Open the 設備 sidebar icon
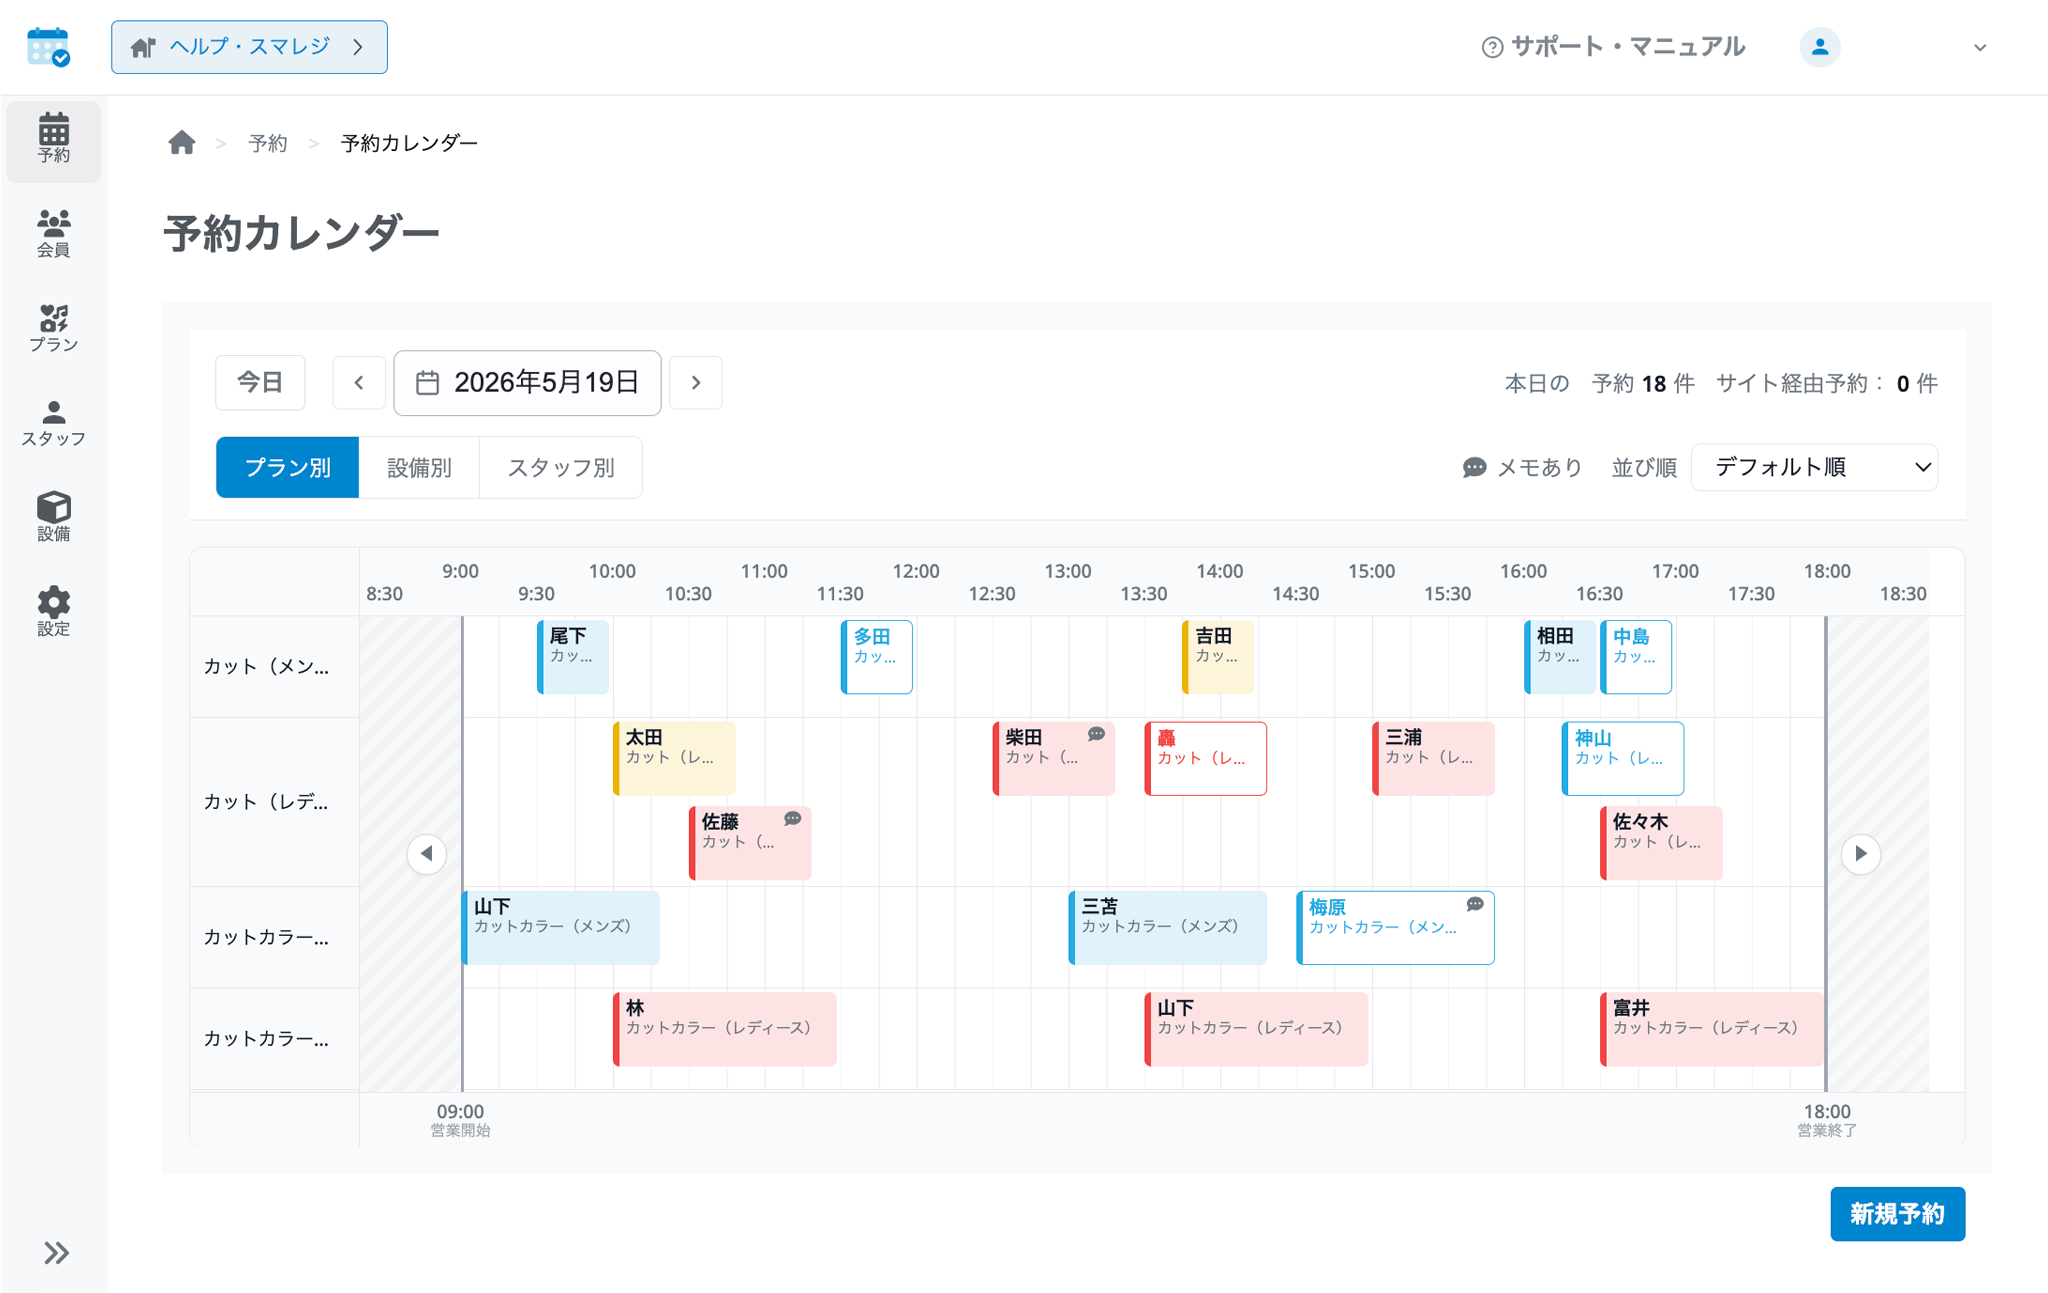The height and width of the screenshot is (1293, 2048). coord(54,517)
